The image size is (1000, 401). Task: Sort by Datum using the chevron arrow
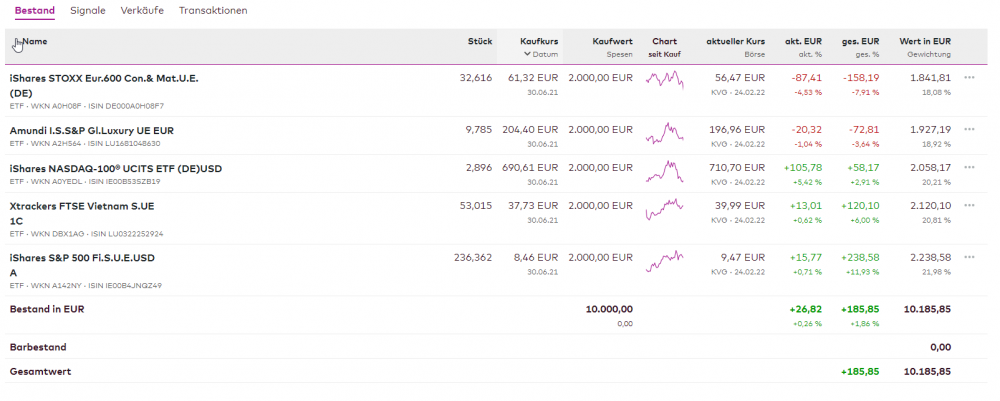(x=527, y=54)
